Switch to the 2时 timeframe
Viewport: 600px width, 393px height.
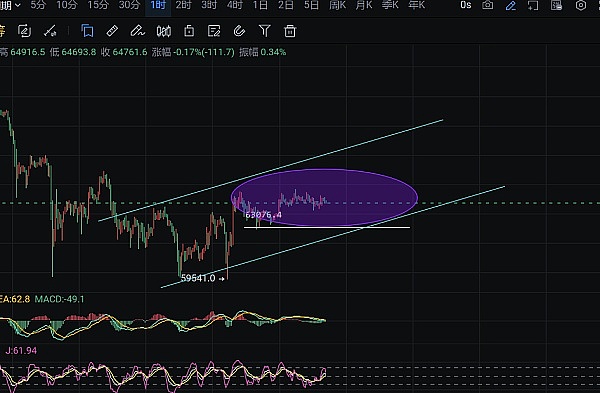click(x=184, y=5)
